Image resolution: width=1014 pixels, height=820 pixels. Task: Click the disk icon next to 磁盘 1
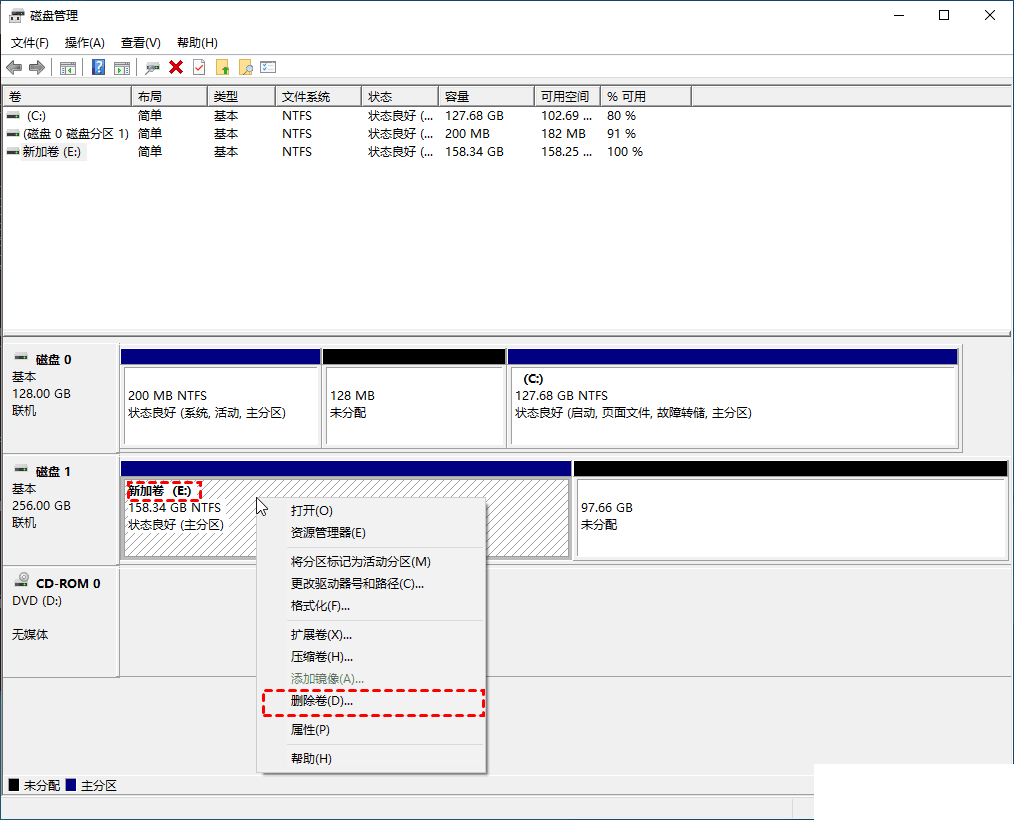click(x=21, y=469)
